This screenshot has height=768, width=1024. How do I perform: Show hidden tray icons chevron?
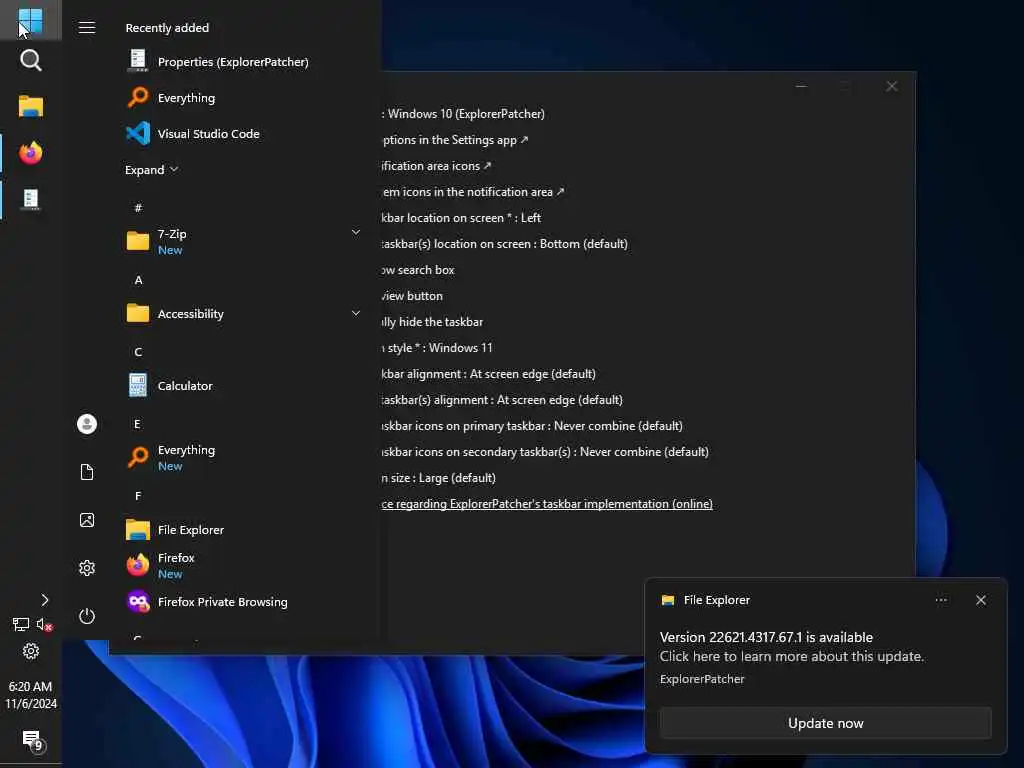tap(44, 600)
